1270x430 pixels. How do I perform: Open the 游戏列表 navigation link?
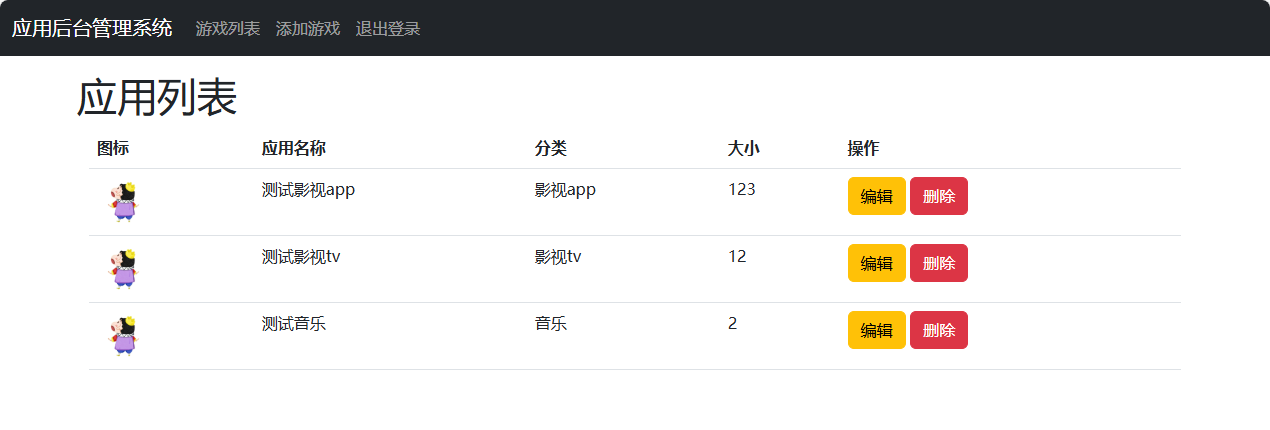pyautogui.click(x=228, y=29)
